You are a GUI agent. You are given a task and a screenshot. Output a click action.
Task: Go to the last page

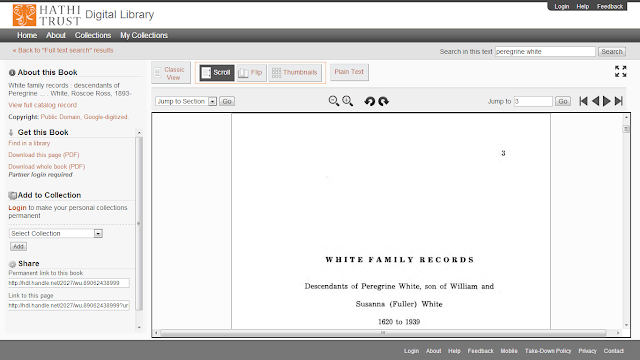(619, 101)
